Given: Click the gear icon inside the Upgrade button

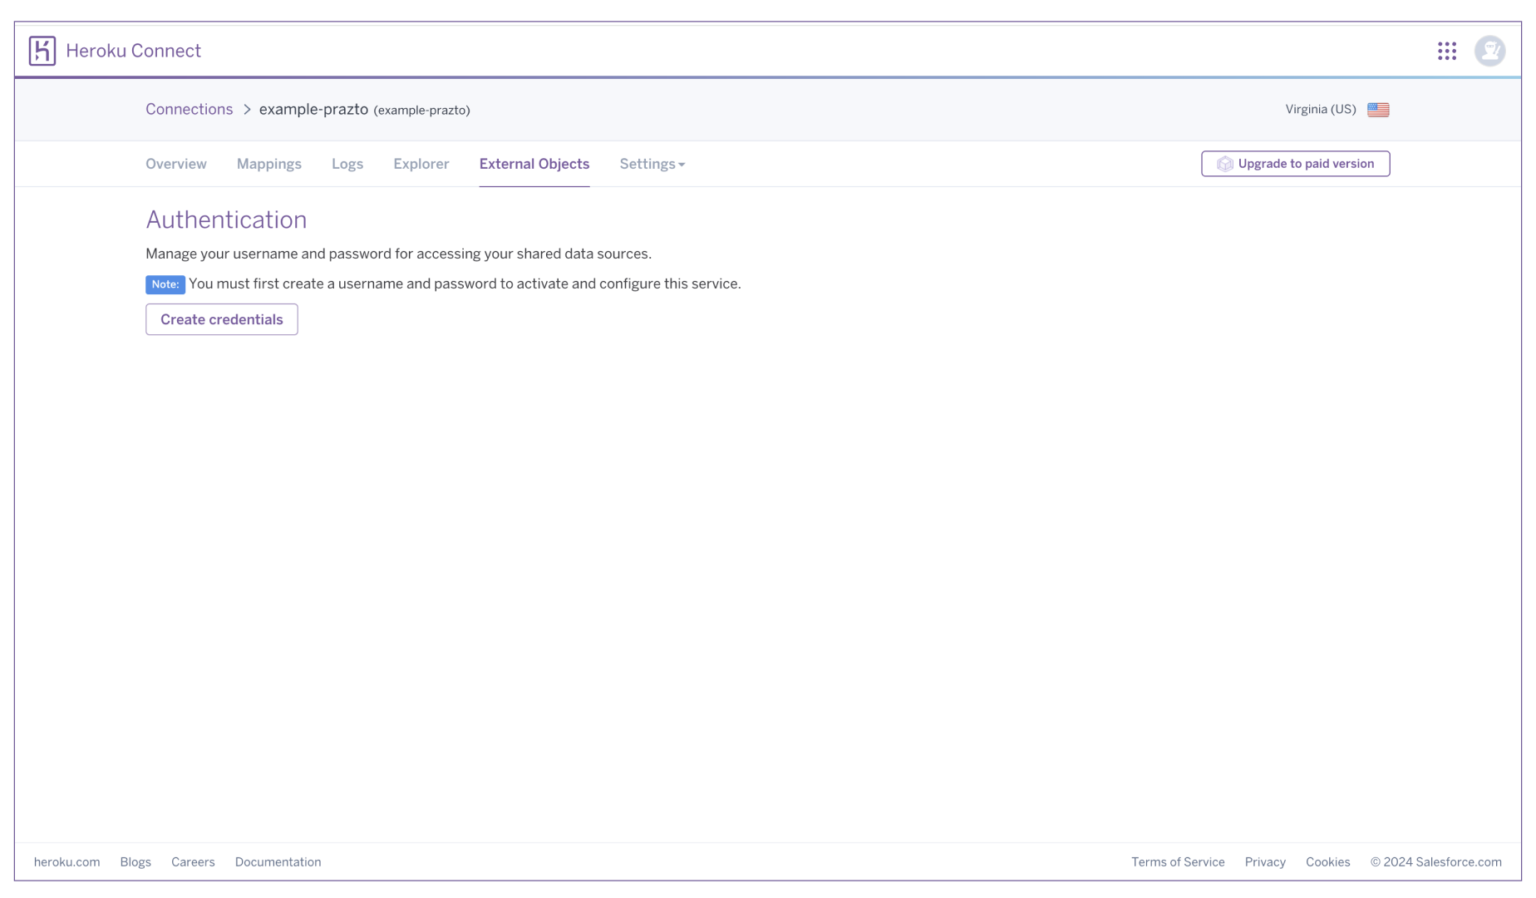Looking at the screenshot, I should point(1224,163).
